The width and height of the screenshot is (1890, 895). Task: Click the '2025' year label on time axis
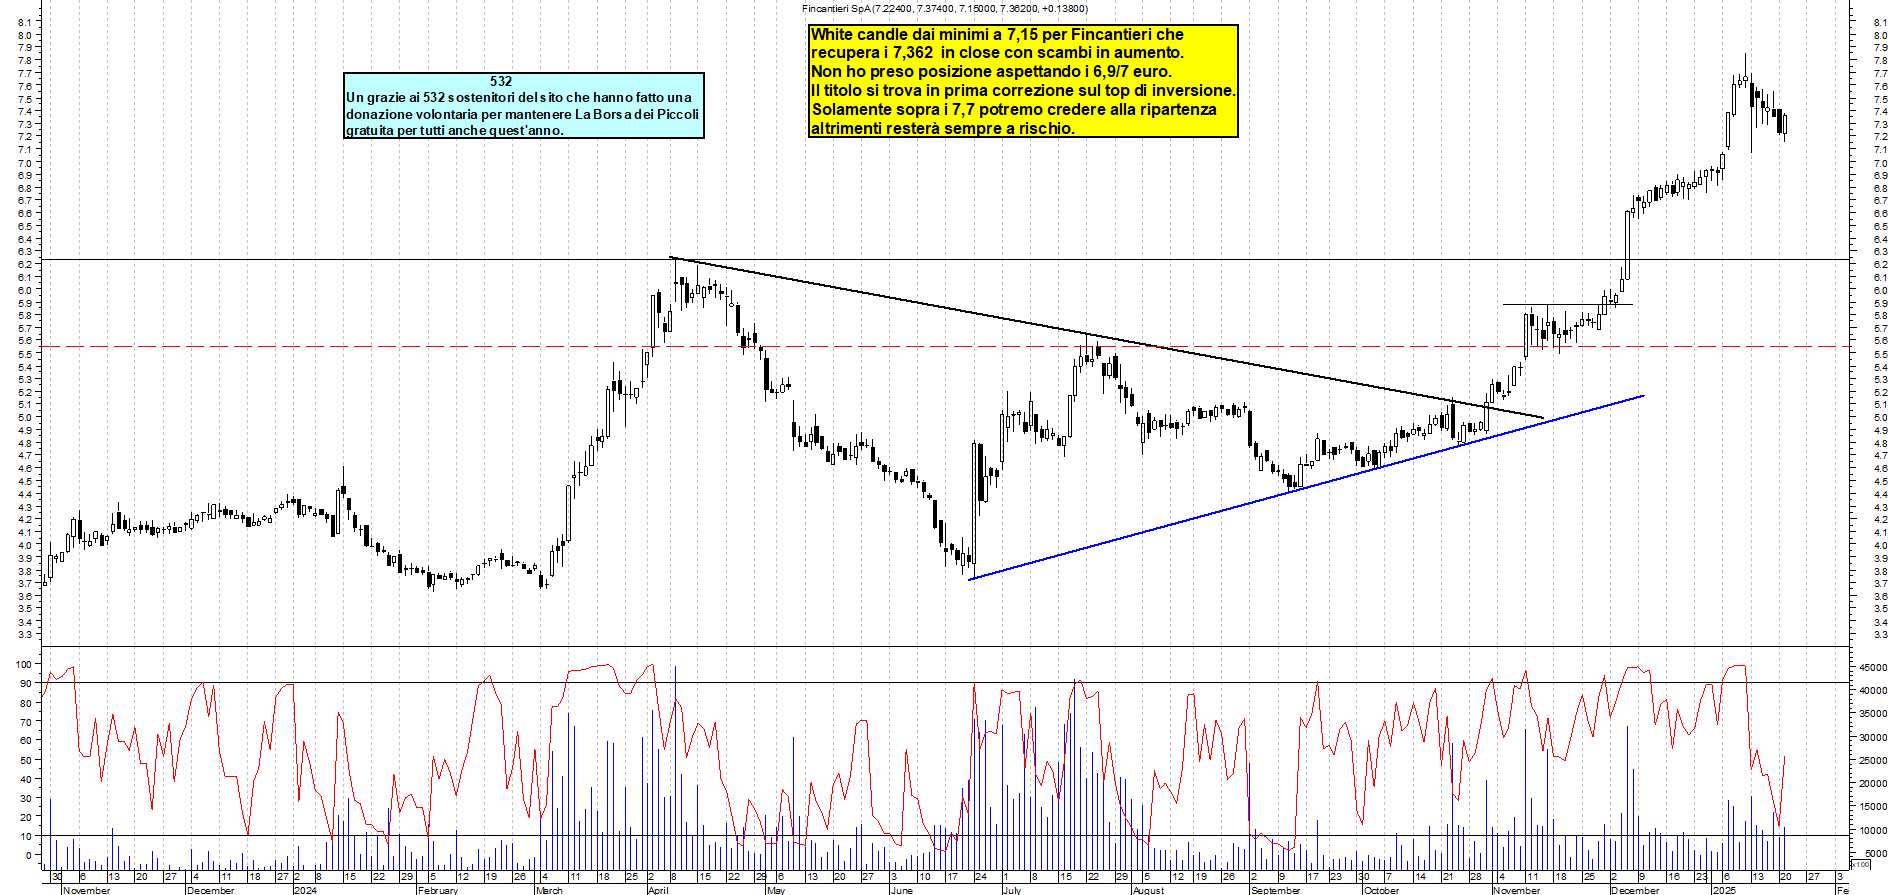1724,890
